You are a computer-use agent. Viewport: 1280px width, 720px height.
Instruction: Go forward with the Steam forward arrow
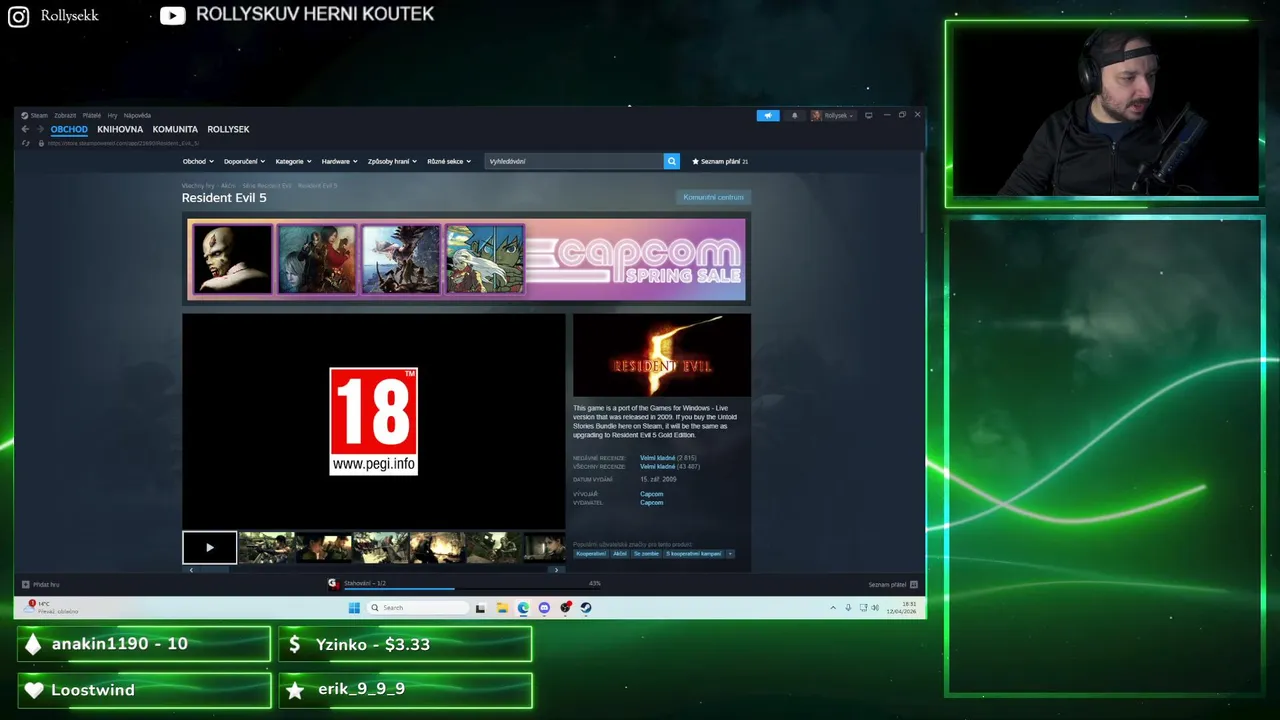[x=40, y=129]
